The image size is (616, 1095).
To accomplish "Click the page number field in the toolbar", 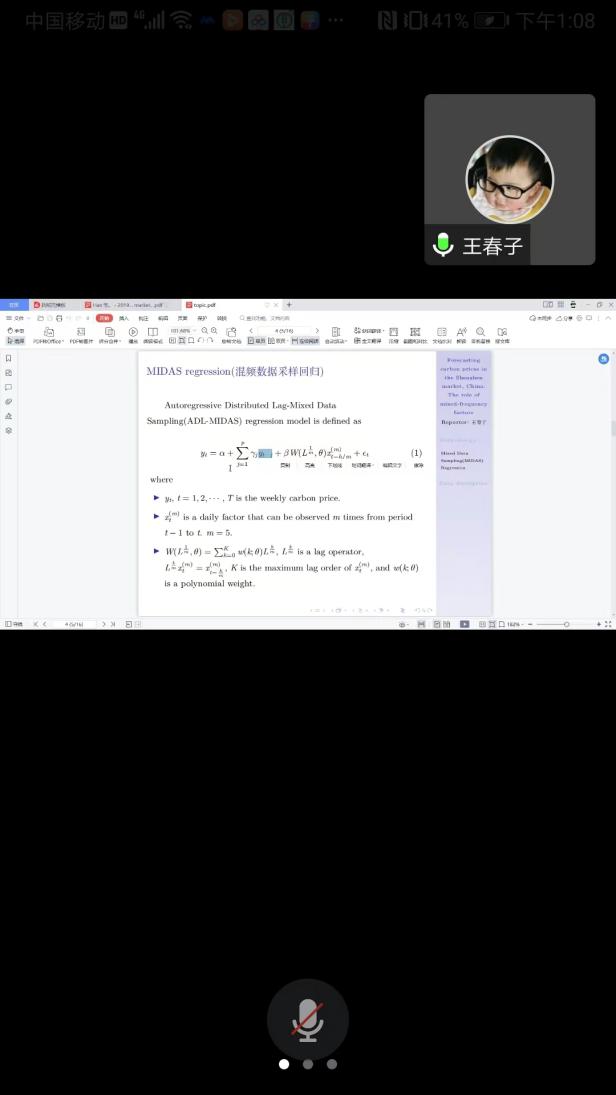I will pyautogui.click(x=283, y=330).
